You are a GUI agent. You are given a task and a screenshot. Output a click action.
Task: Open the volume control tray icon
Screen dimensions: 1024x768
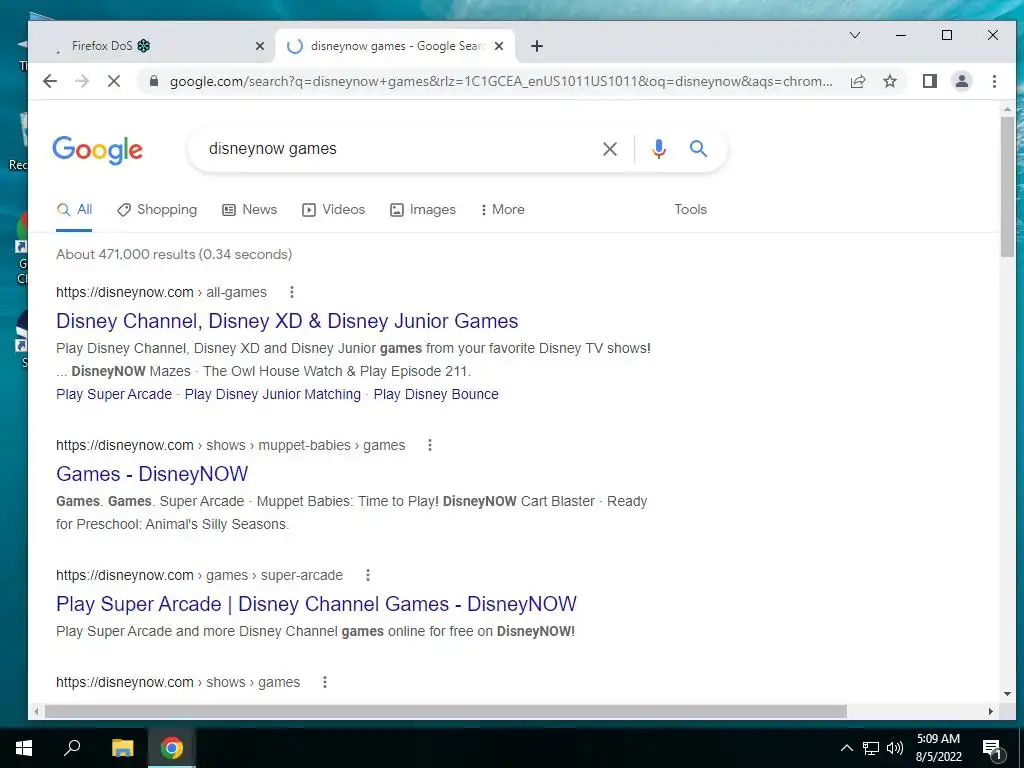pos(895,748)
